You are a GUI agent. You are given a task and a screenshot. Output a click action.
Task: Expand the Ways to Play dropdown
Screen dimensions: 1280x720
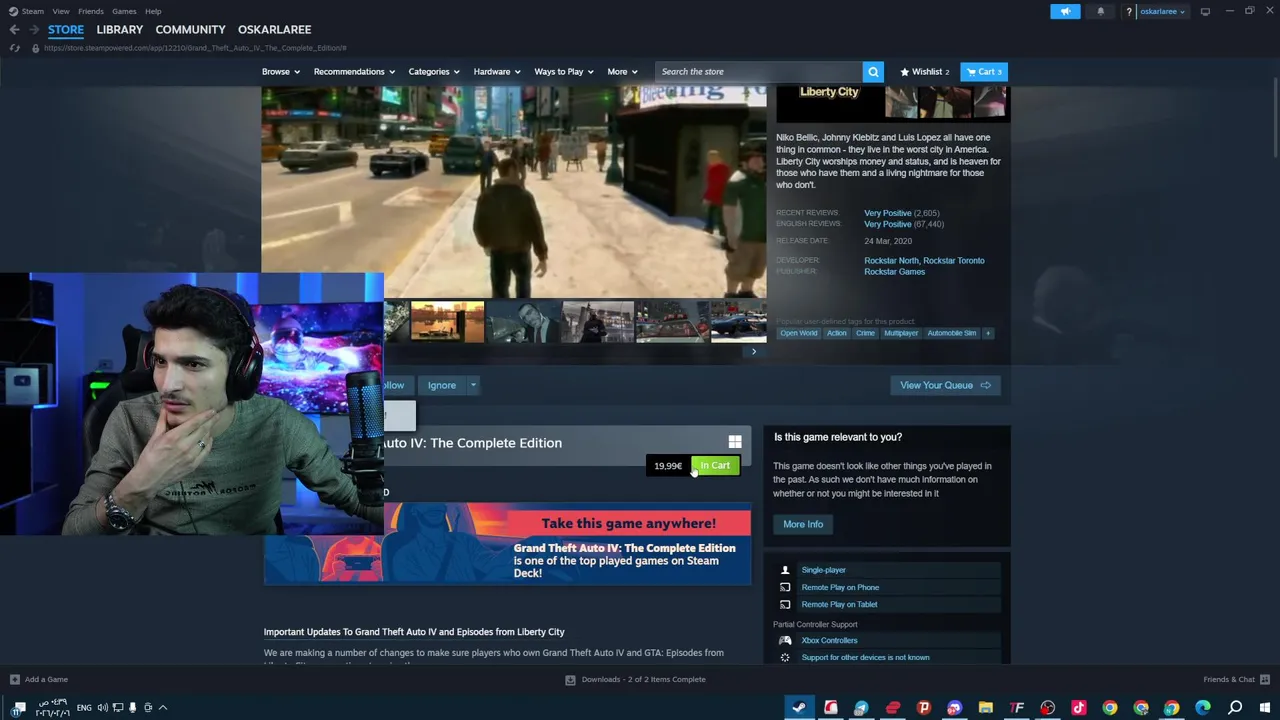(x=563, y=72)
